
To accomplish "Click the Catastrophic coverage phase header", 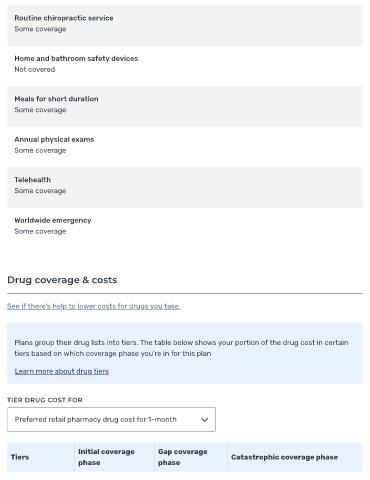I will point(295,457).
